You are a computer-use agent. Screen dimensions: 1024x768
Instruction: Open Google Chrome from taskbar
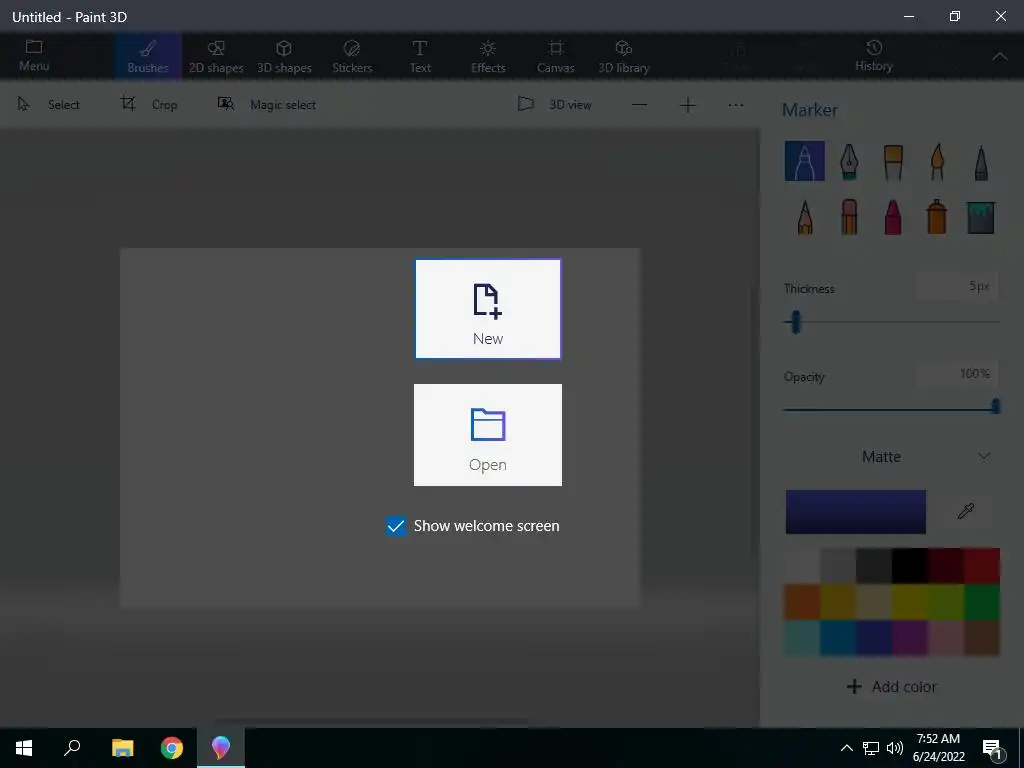pyautogui.click(x=172, y=748)
